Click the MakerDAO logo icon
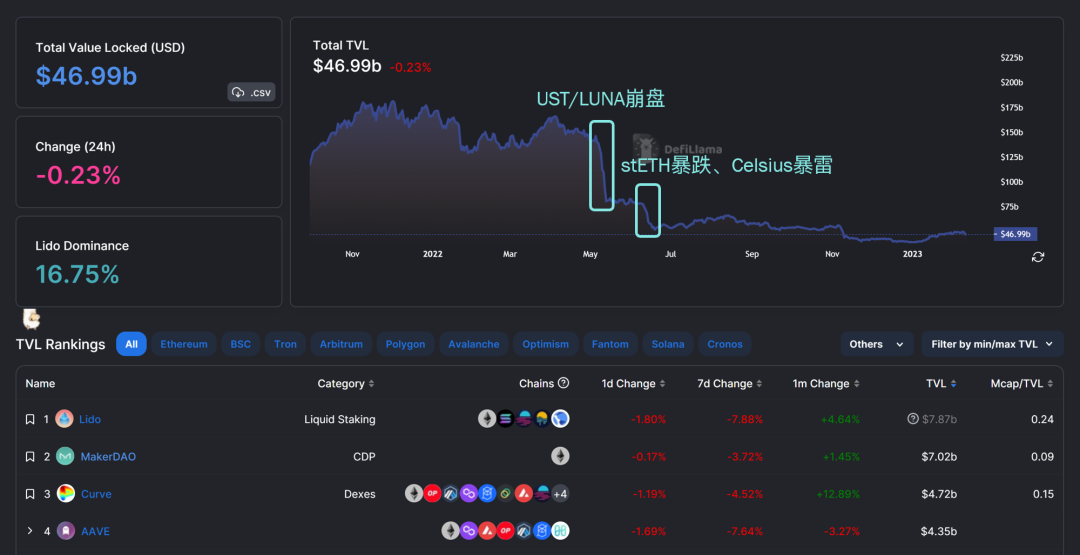1080x555 pixels. click(65, 457)
